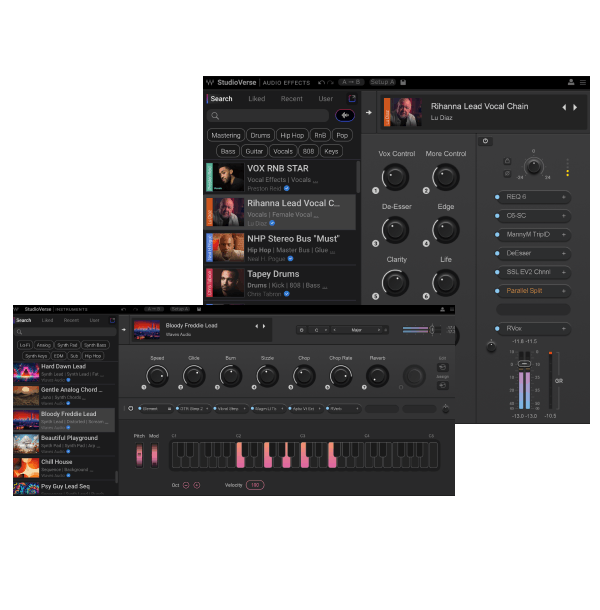Toggle SSL EV2 Chnnl plugin power dot
This screenshot has width=600, height=610.
(497, 272)
